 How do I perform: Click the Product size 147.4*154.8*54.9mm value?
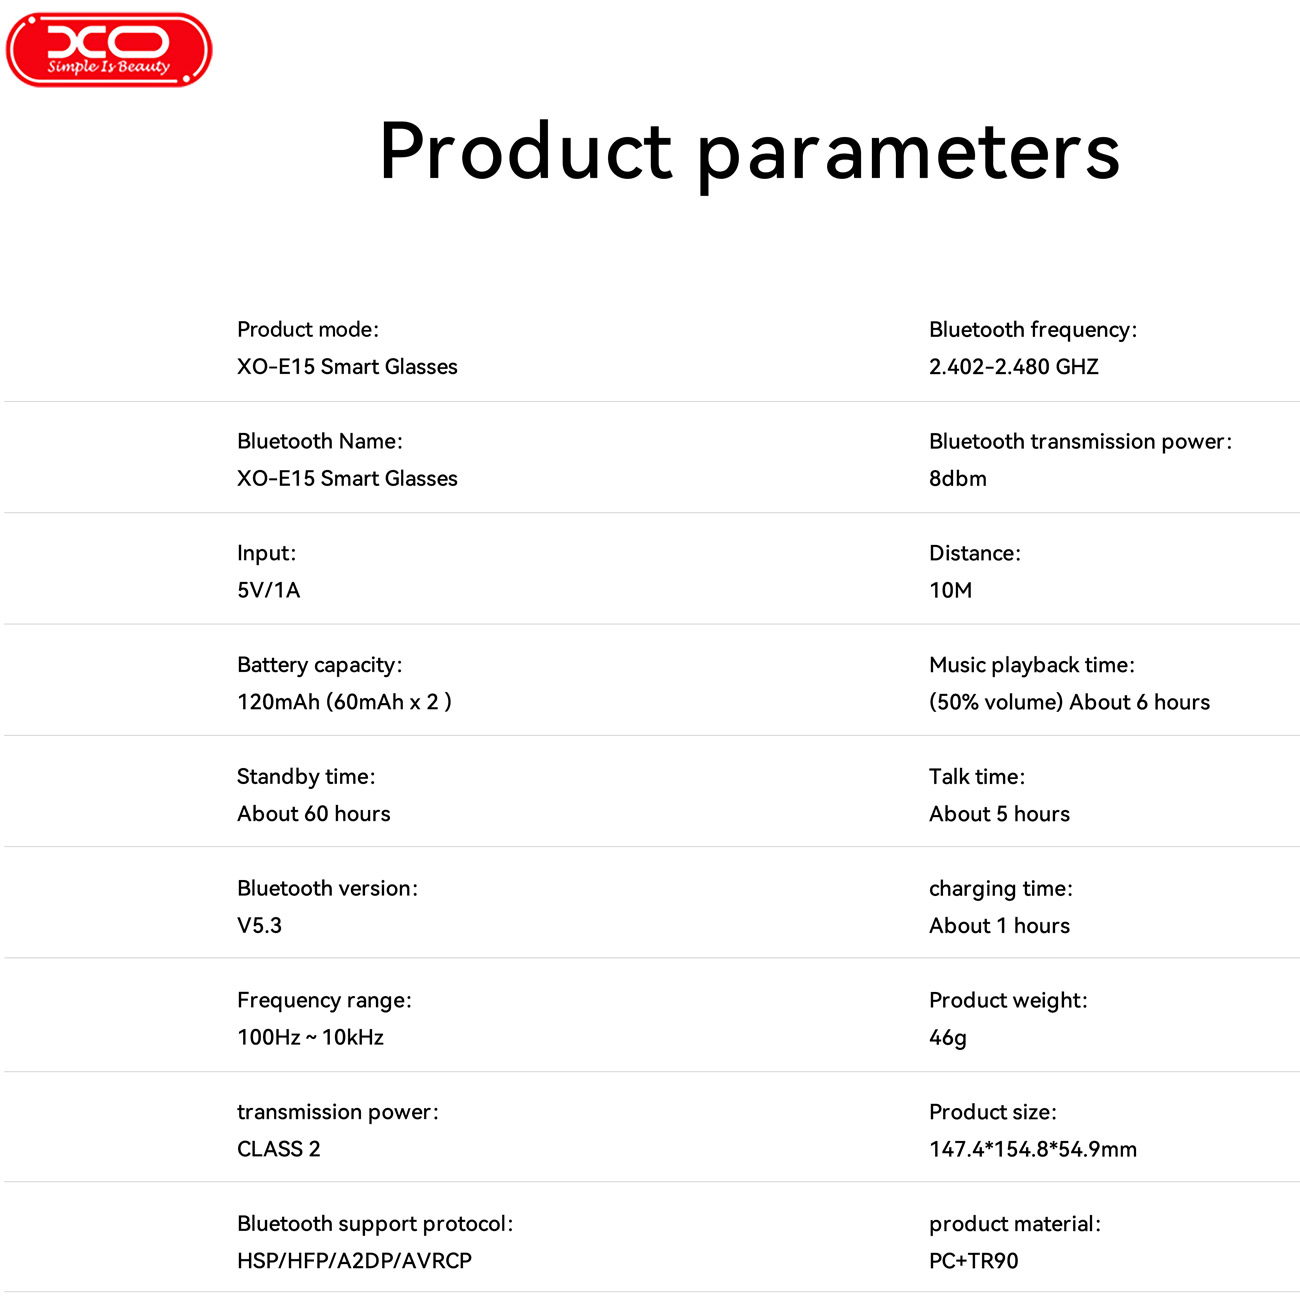point(1032,1149)
